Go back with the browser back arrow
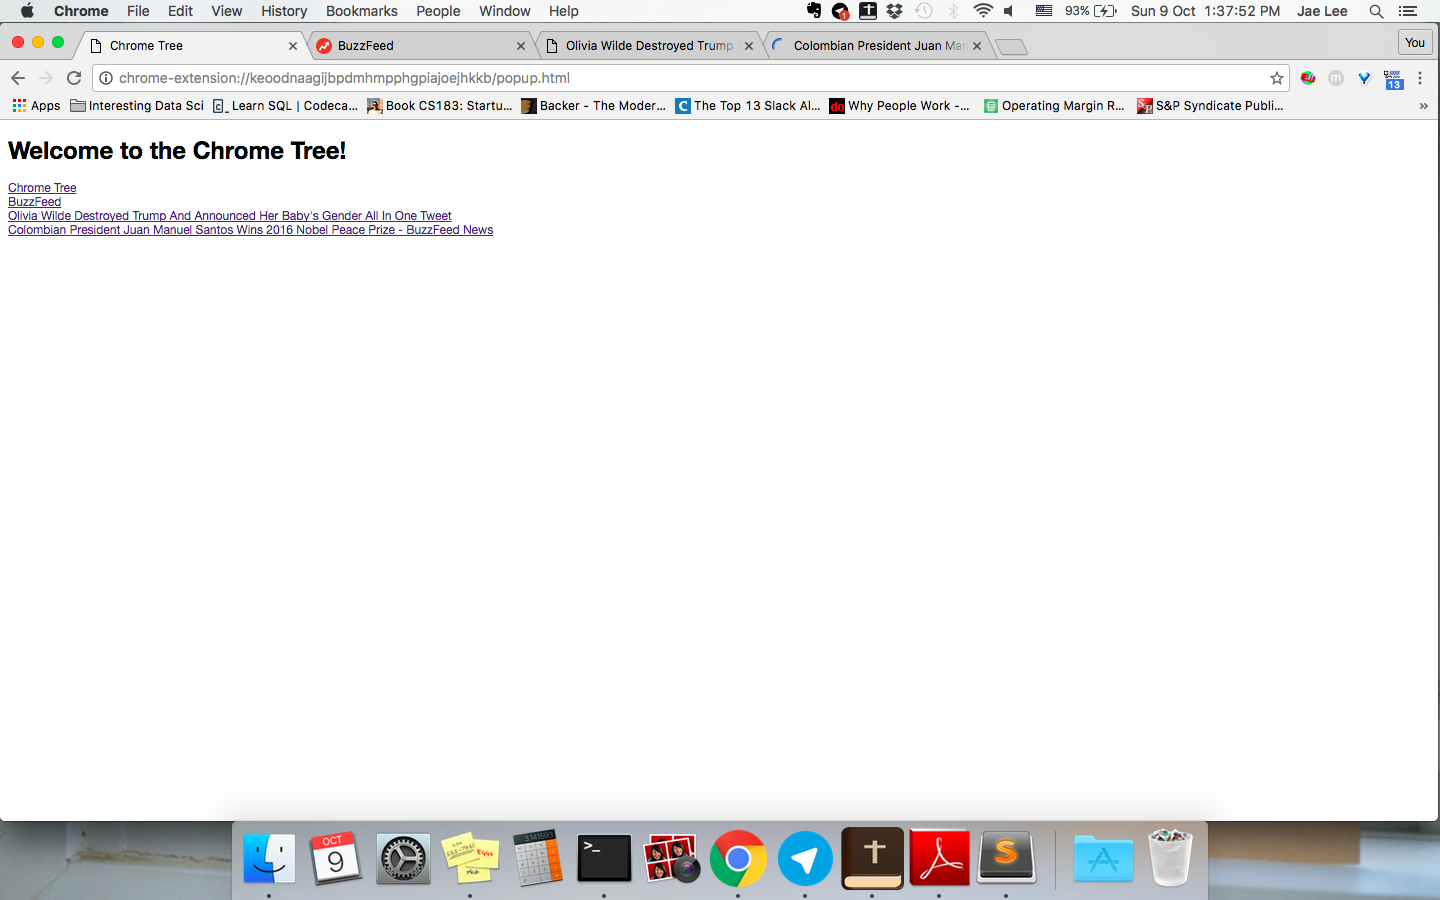The image size is (1440, 900). pos(17,78)
